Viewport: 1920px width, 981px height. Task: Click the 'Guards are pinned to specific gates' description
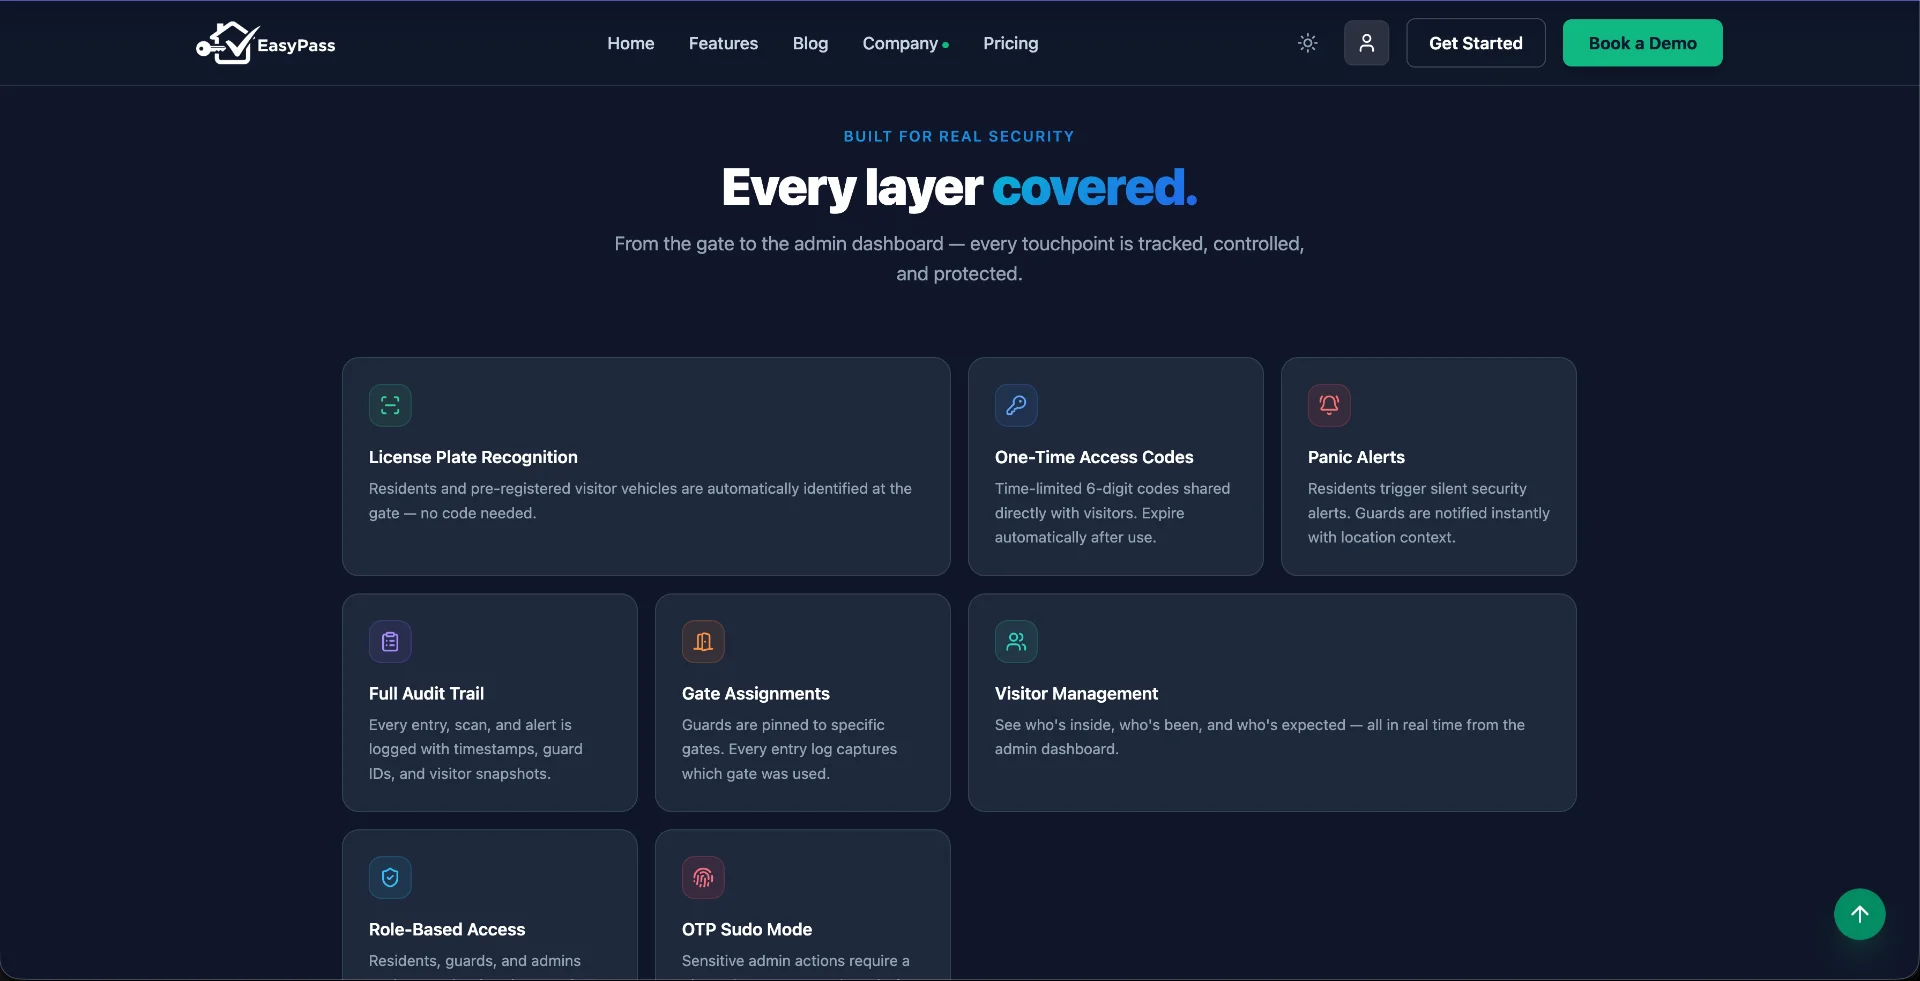789,749
